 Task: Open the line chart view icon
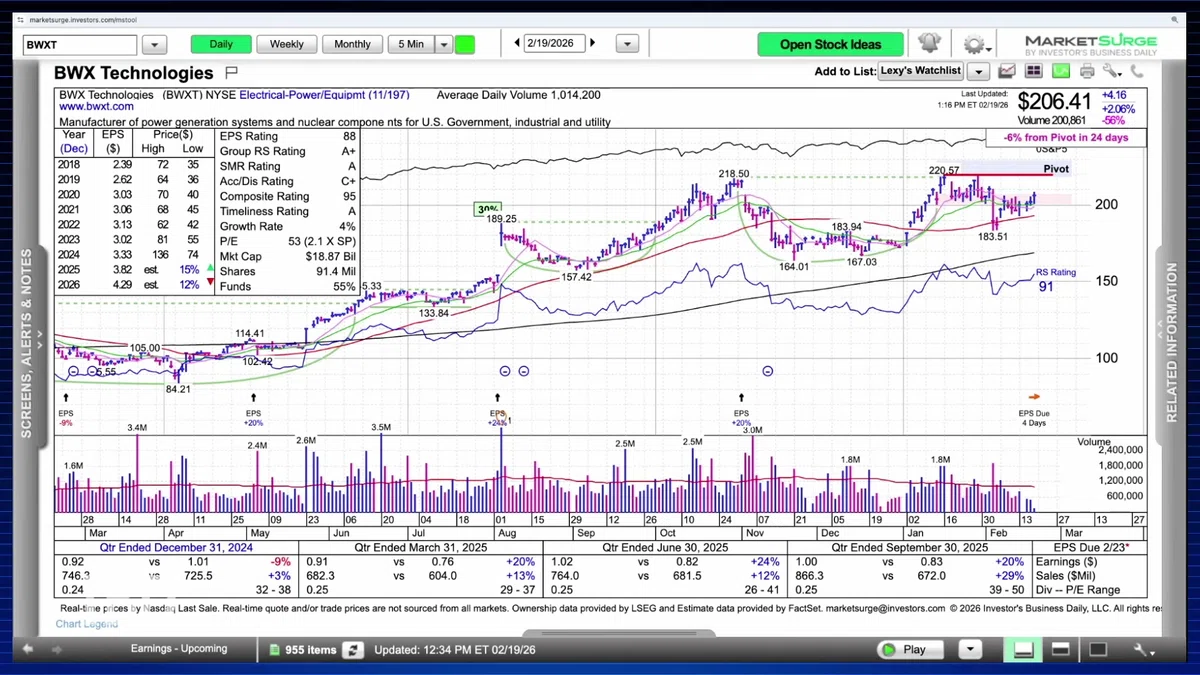(1007, 71)
